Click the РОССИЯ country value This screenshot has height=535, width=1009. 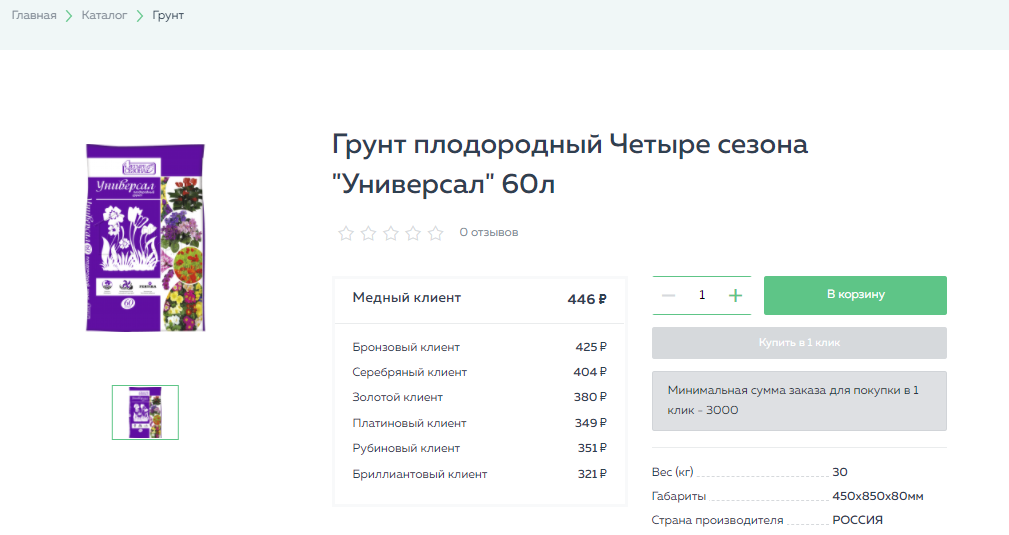(x=858, y=520)
